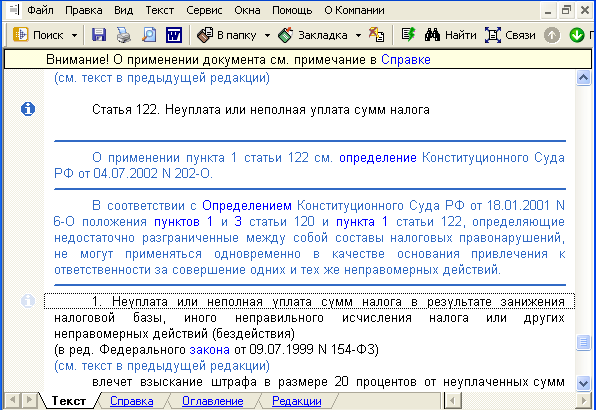The width and height of the screenshot is (596, 410).
Task: Expand the Закладка dropdown arrow
Action: pyautogui.click(x=358, y=35)
